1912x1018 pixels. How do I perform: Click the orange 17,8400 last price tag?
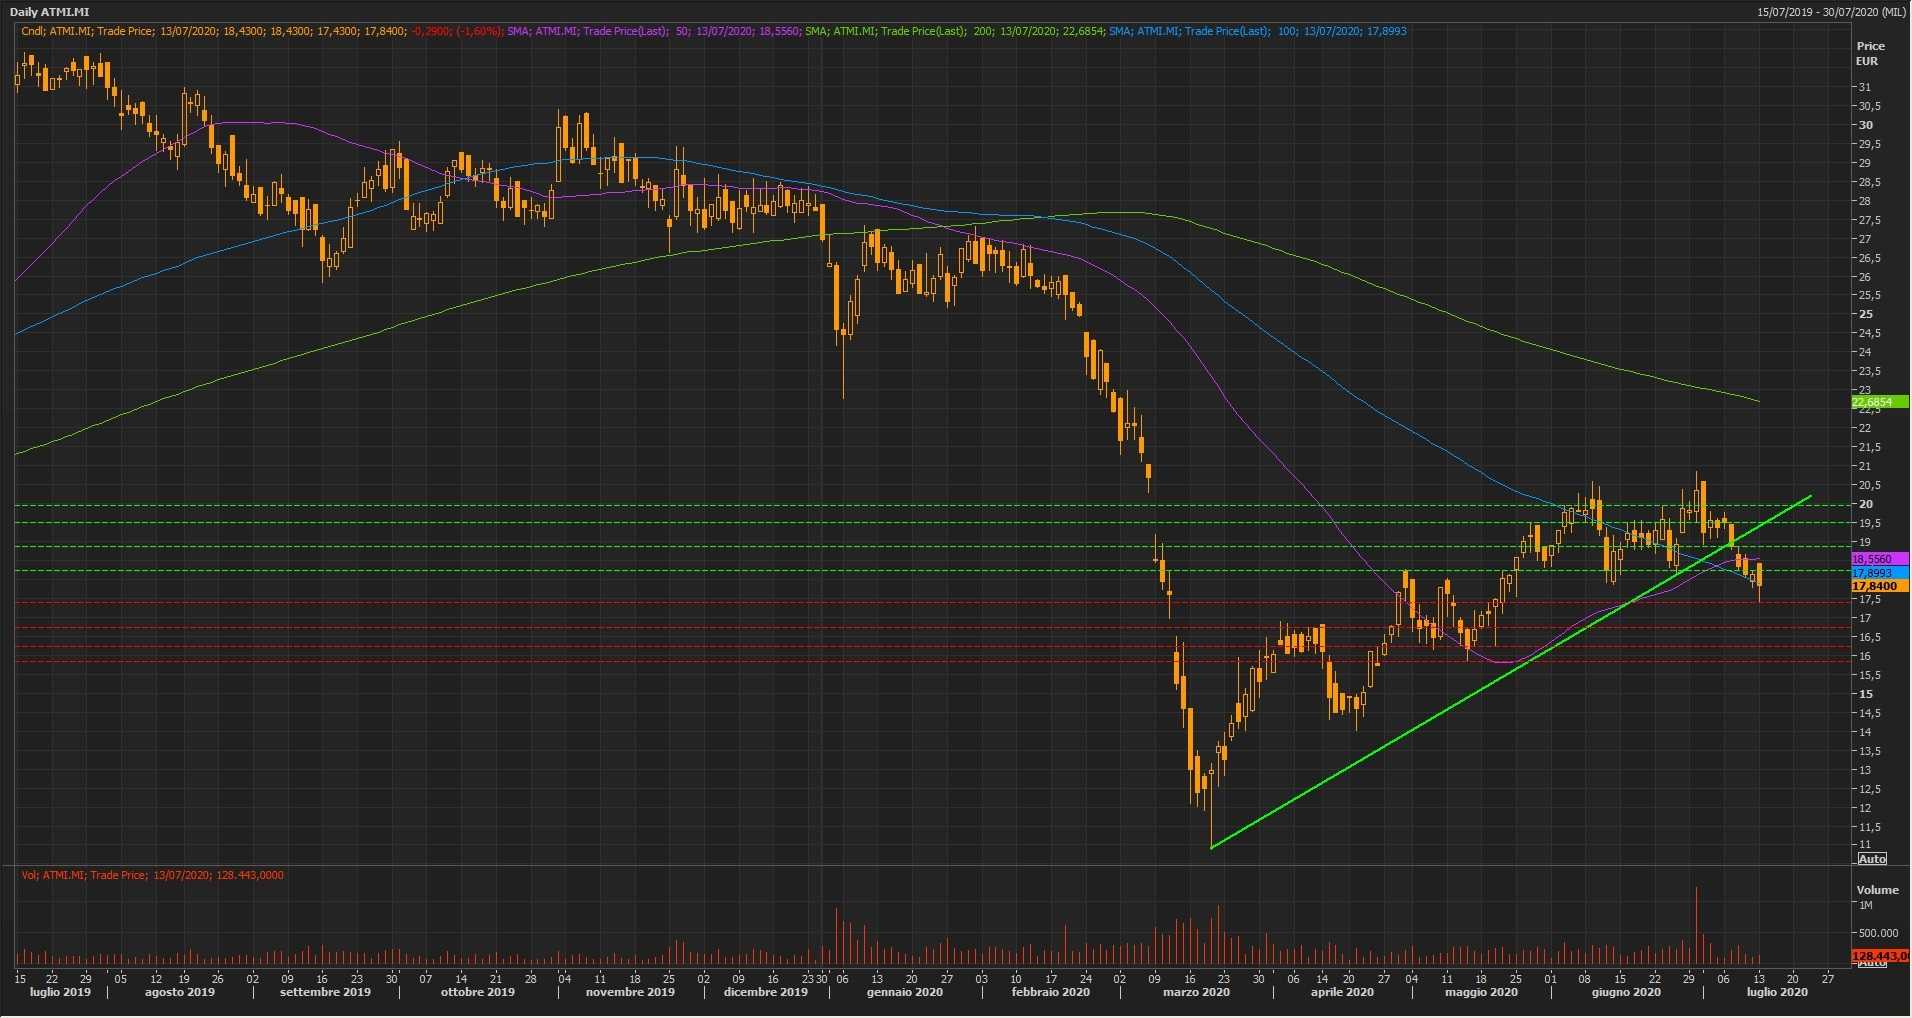[x=1871, y=586]
